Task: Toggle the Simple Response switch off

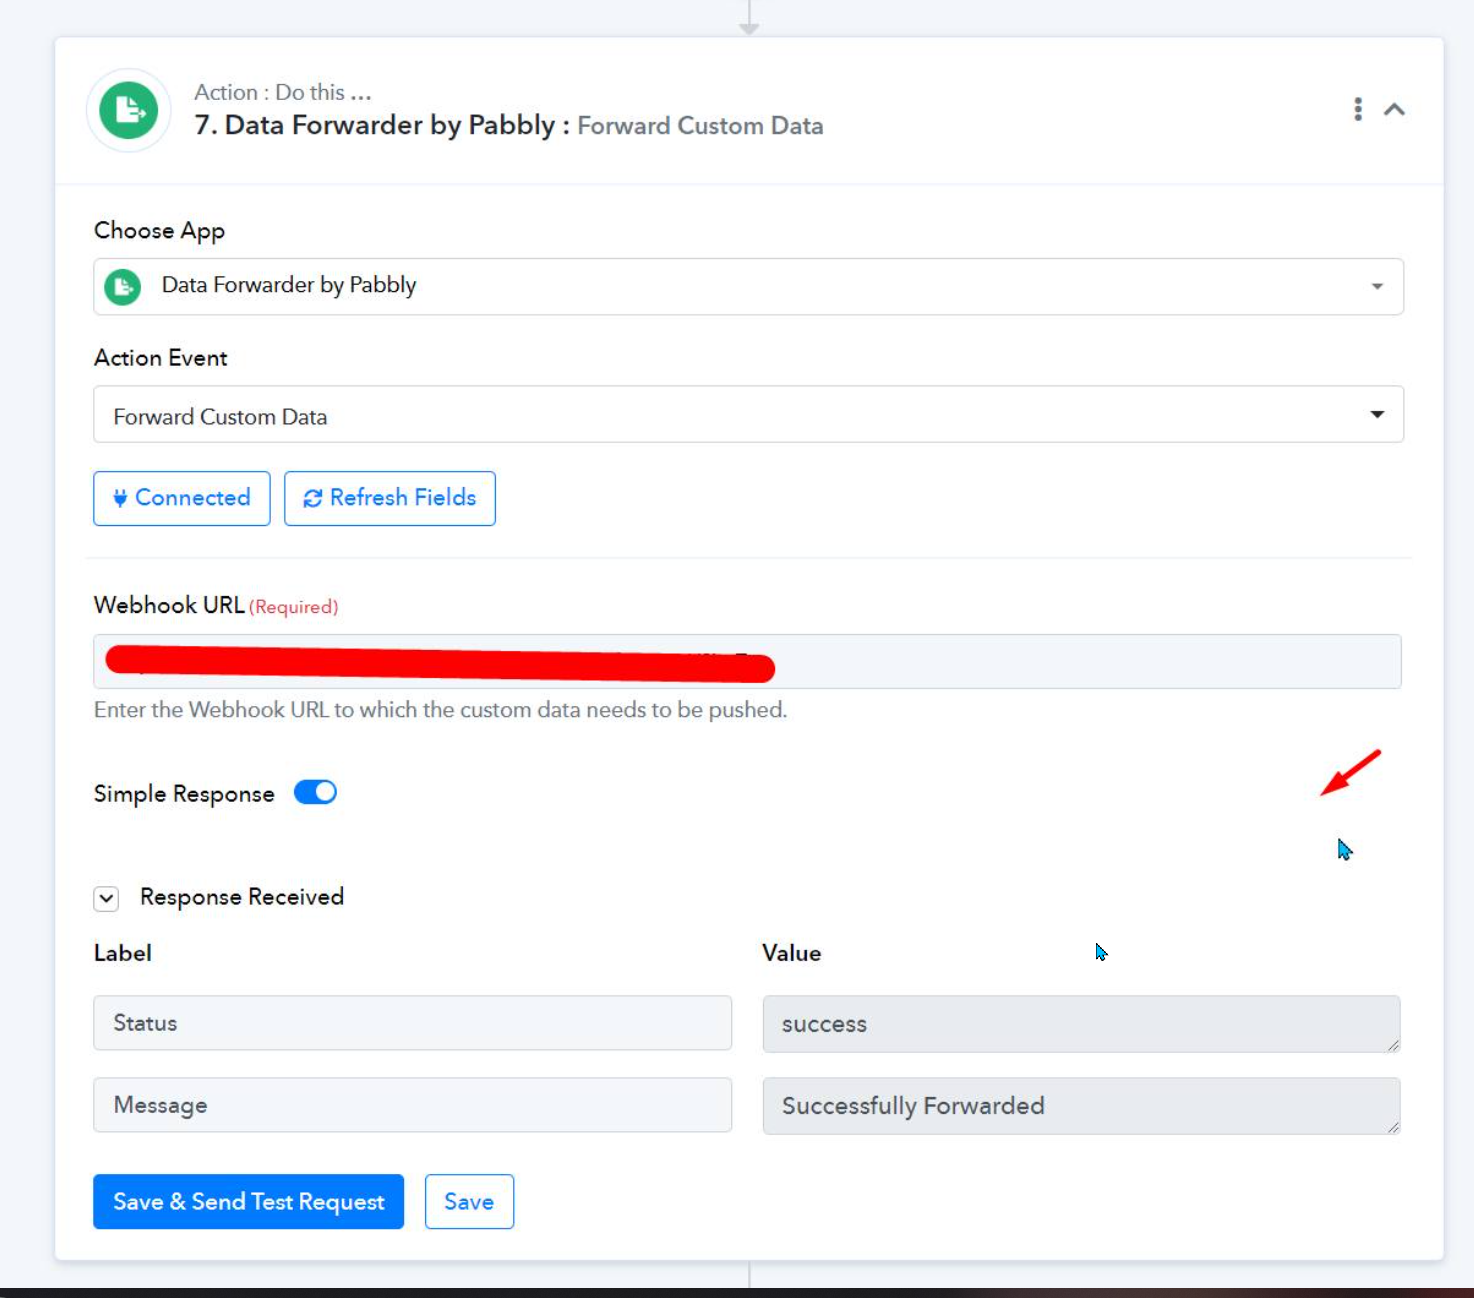Action: pyautogui.click(x=315, y=793)
